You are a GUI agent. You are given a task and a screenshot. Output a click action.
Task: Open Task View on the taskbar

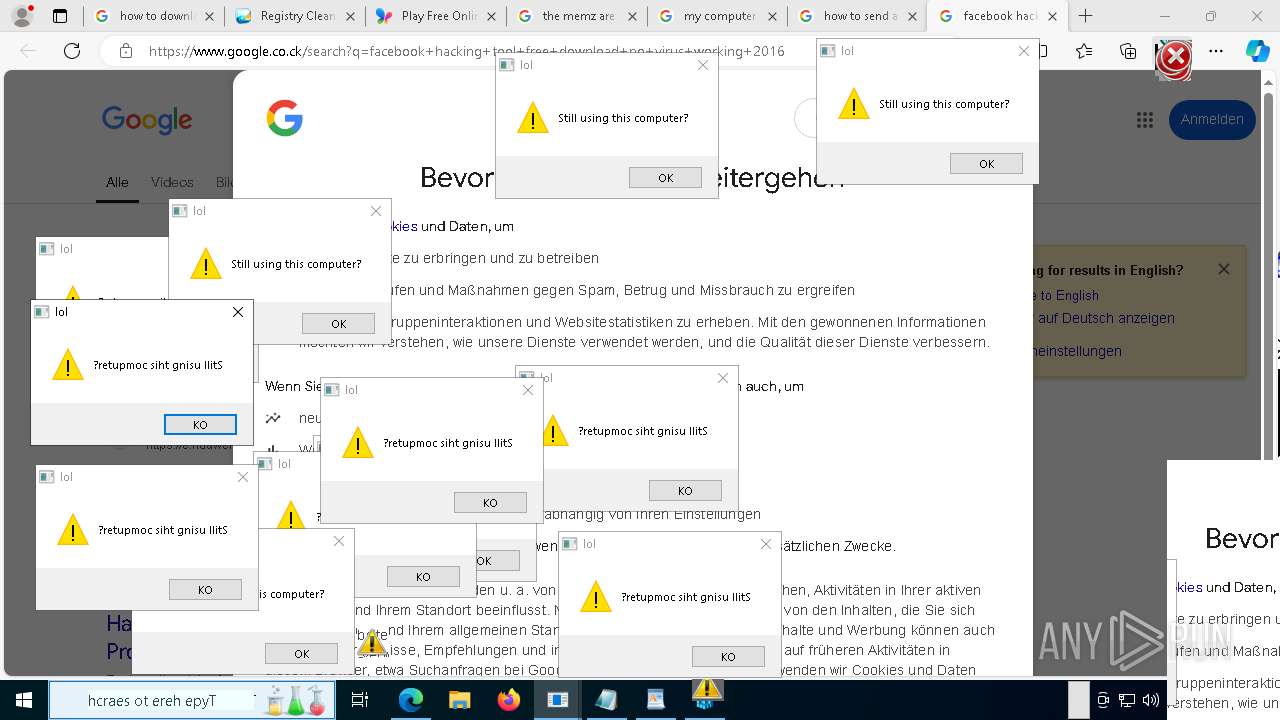click(360, 700)
